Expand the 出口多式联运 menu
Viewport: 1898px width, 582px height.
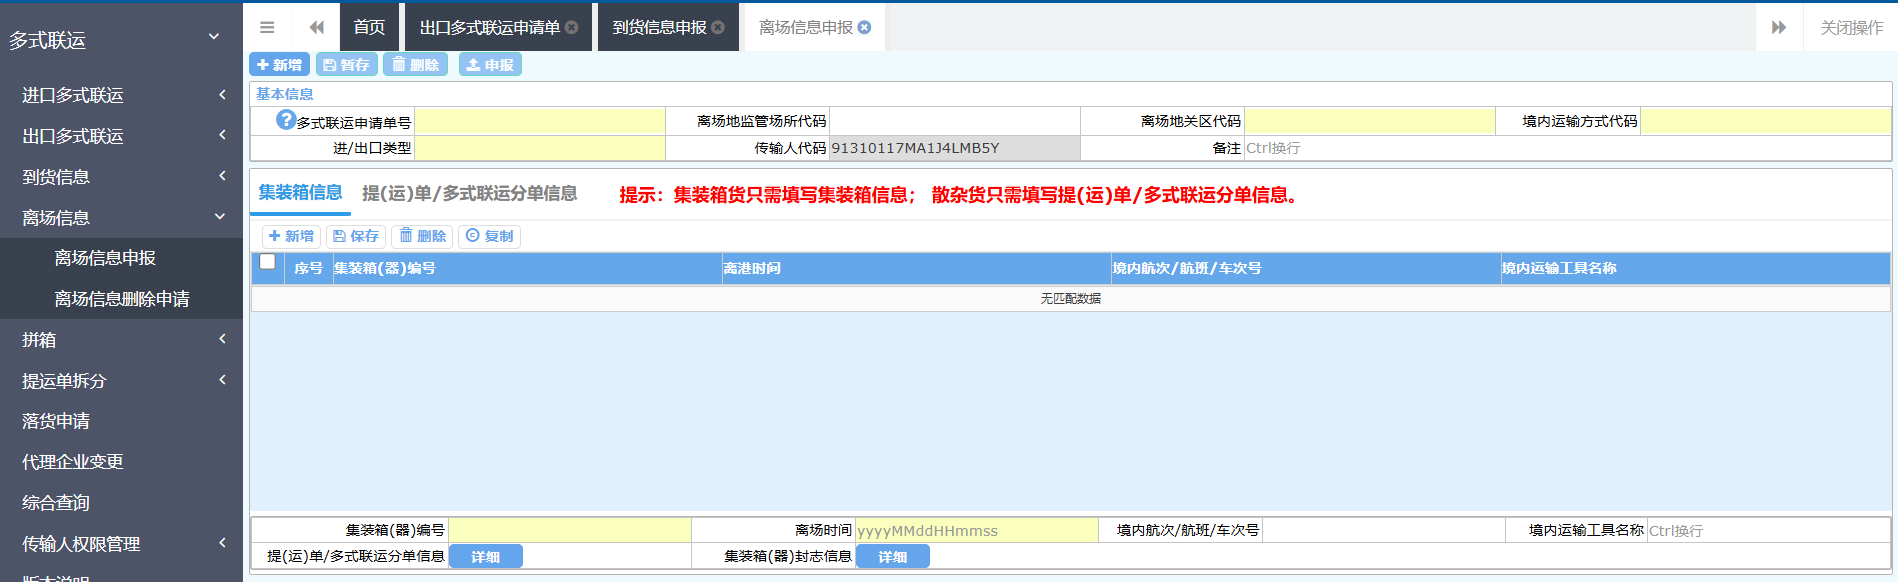pyautogui.click(x=121, y=136)
